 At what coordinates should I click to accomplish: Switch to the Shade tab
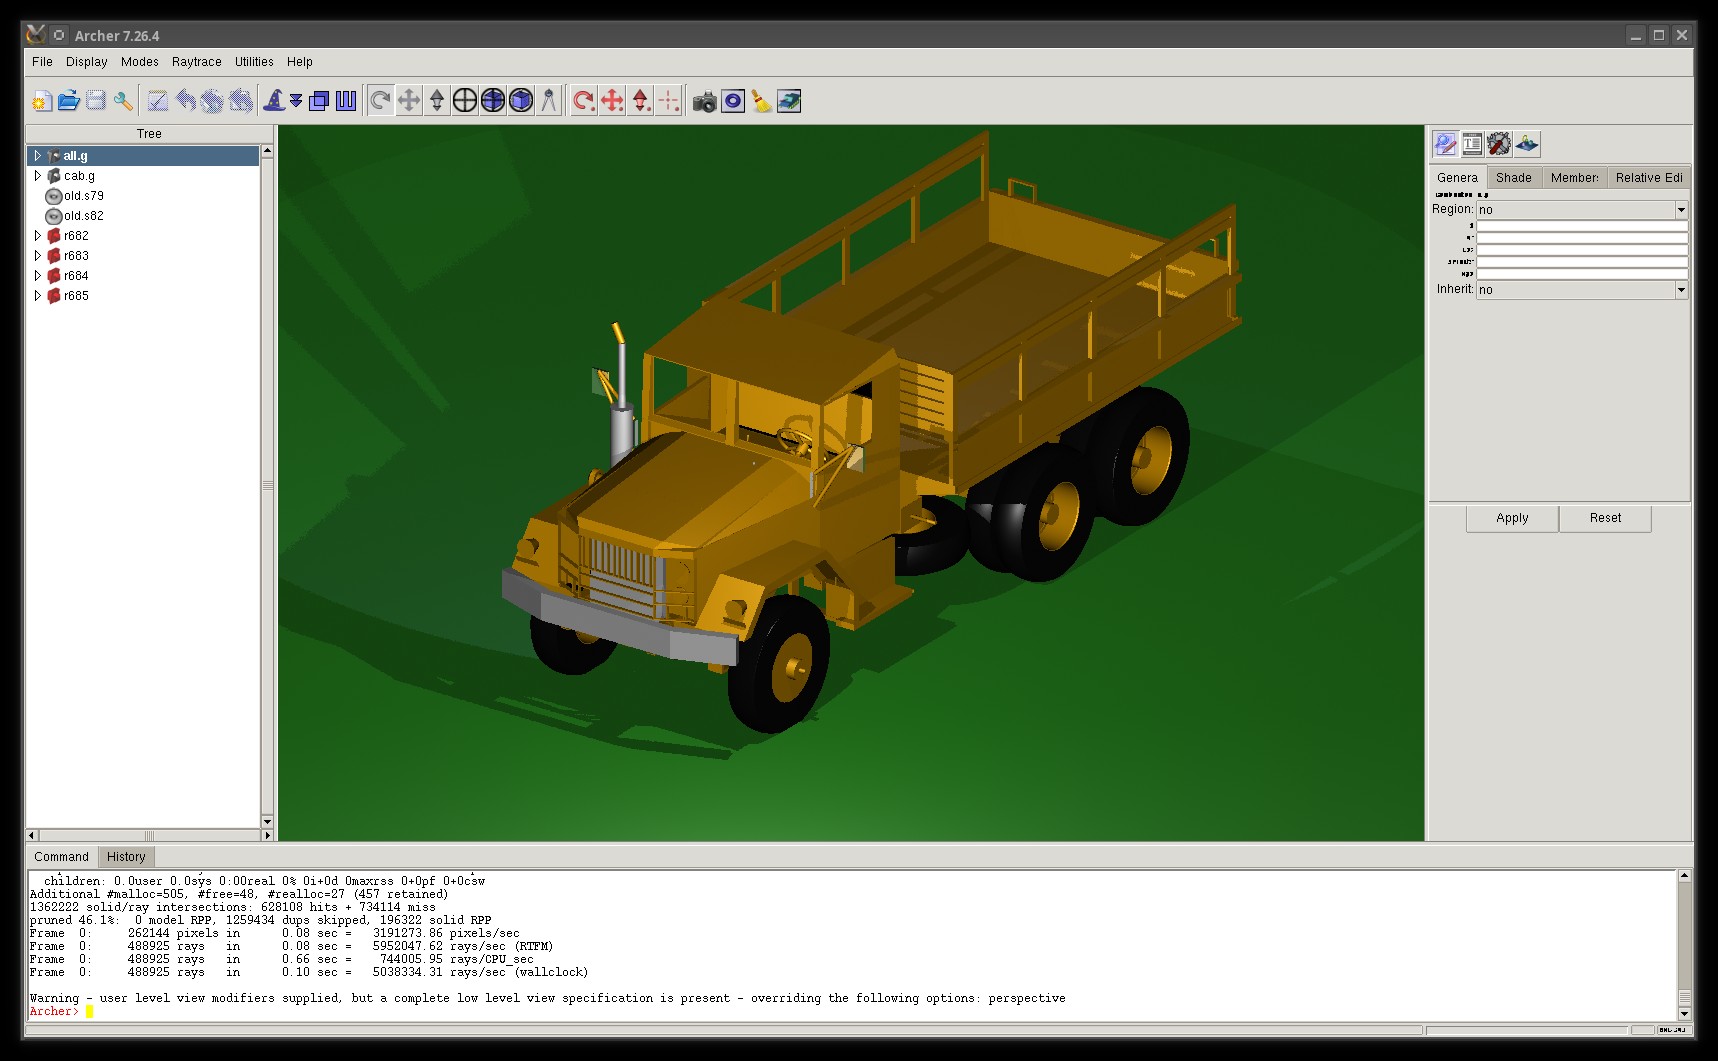point(1513,178)
